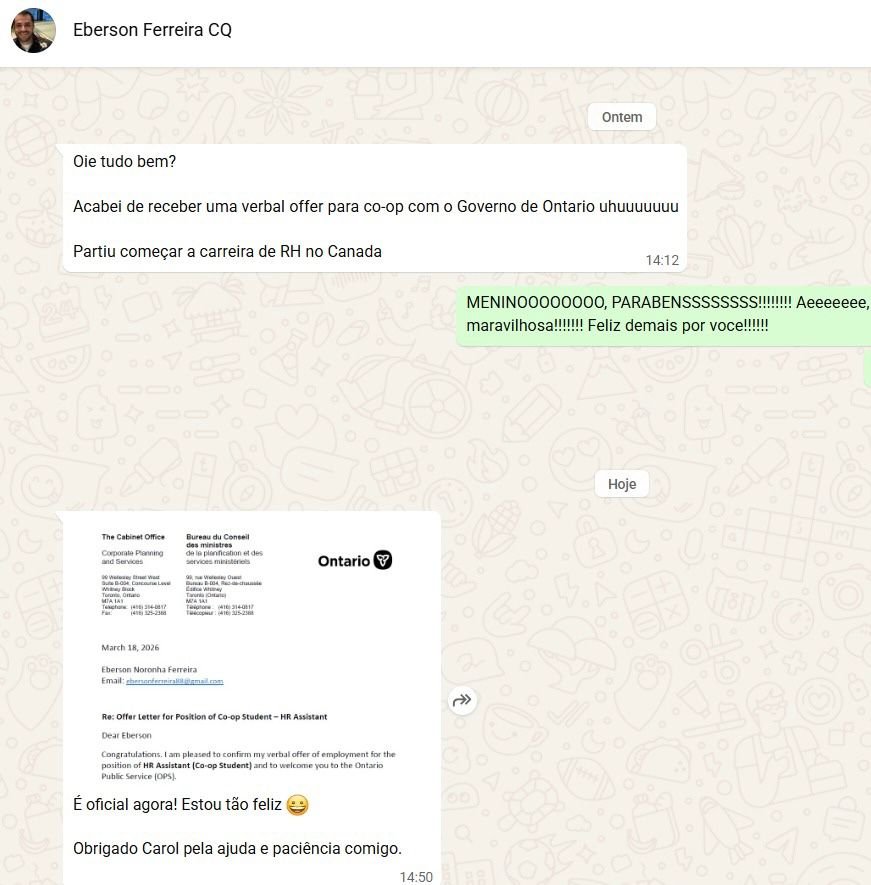
Task: Open contact info for Eberson Ferreira CQ
Action: click(x=152, y=30)
